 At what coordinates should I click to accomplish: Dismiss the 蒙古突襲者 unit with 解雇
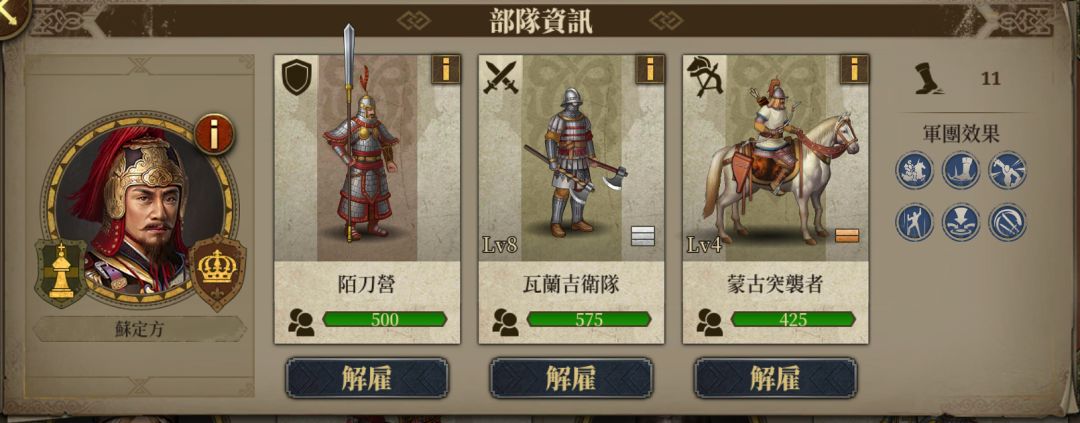coord(775,378)
